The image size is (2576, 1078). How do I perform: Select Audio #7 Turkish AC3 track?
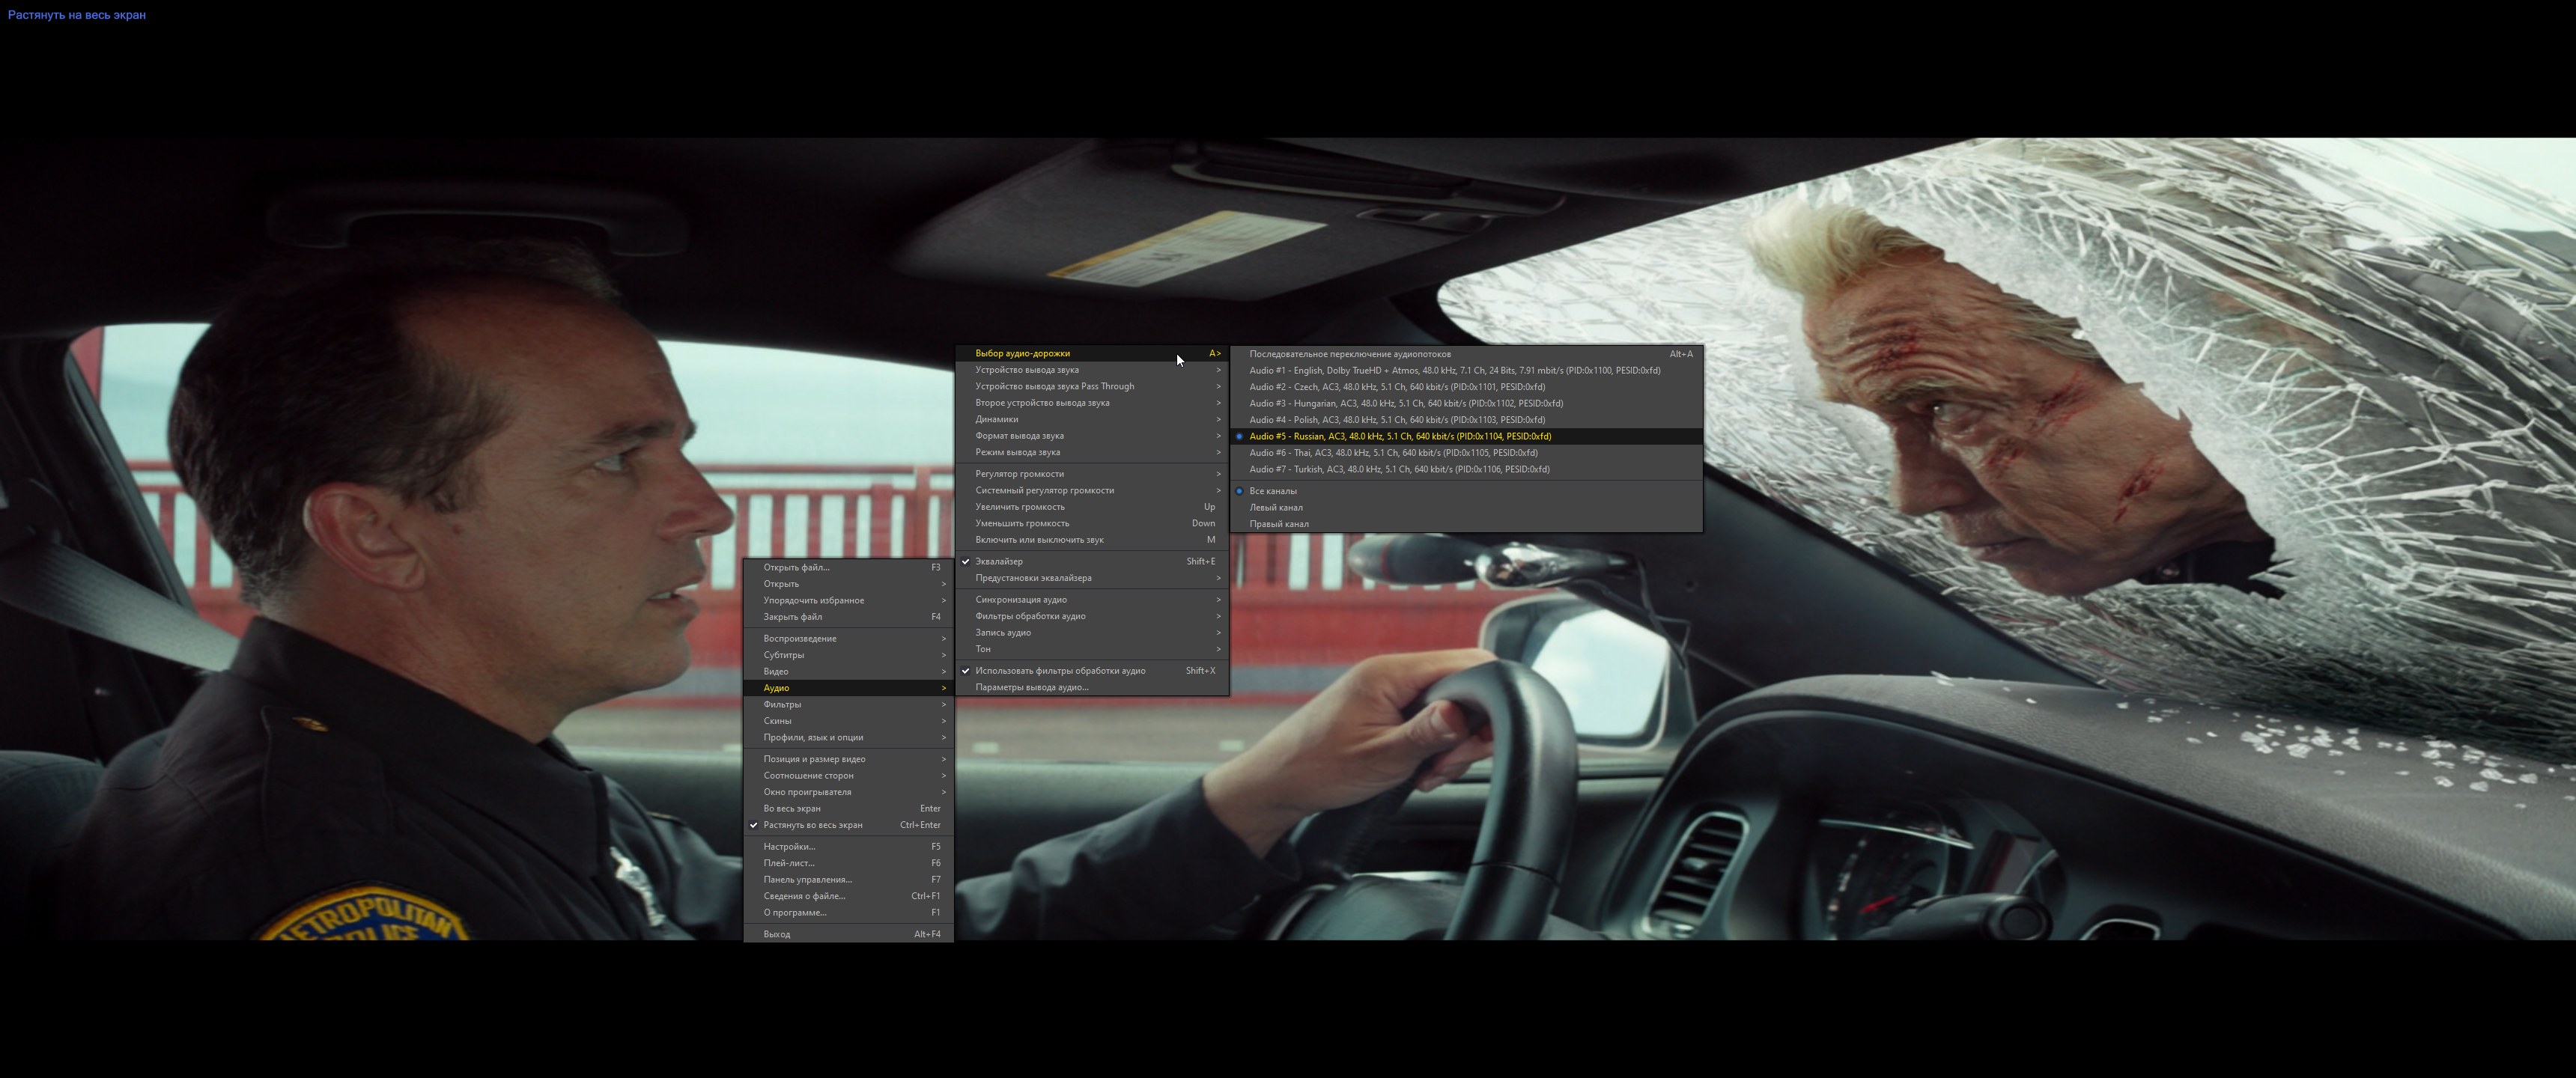click(x=1466, y=469)
